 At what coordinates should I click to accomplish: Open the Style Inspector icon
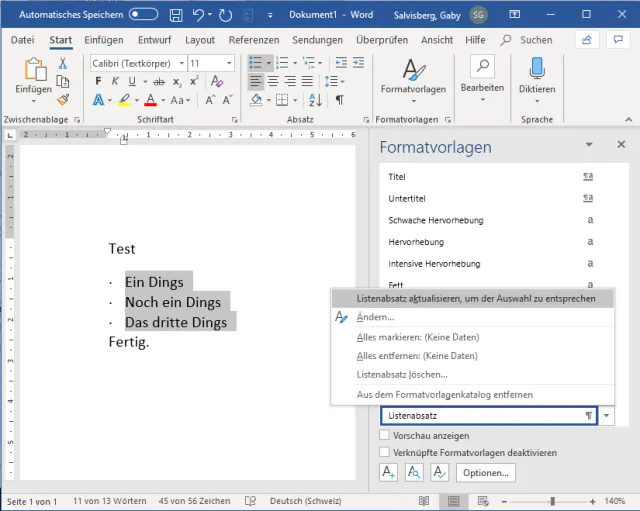[x=413, y=472]
